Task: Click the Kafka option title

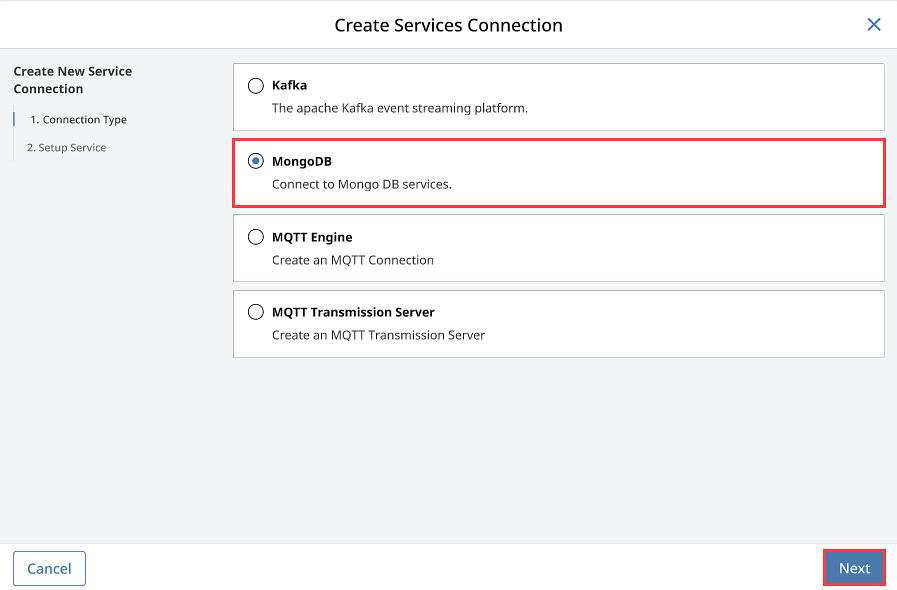Action: [289, 85]
